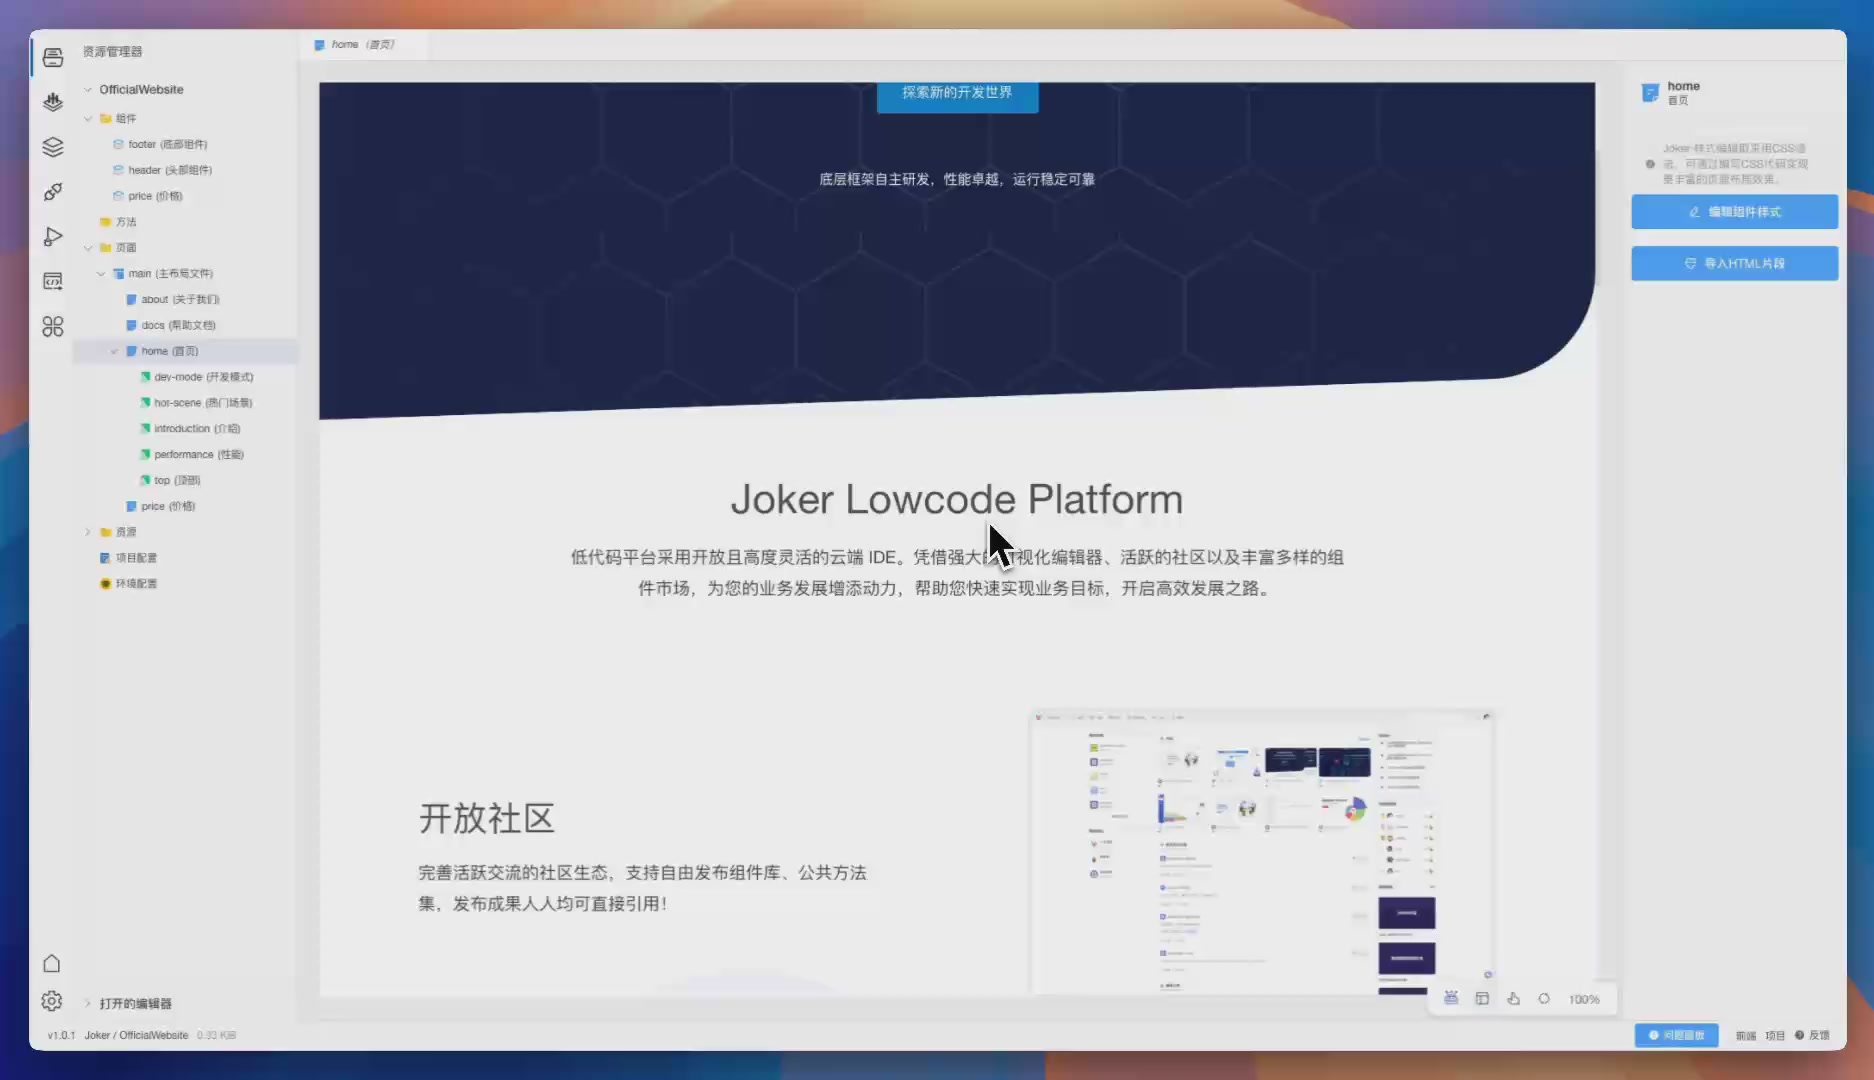
Task: Click the 前端 status bar item
Action: click(1746, 1035)
